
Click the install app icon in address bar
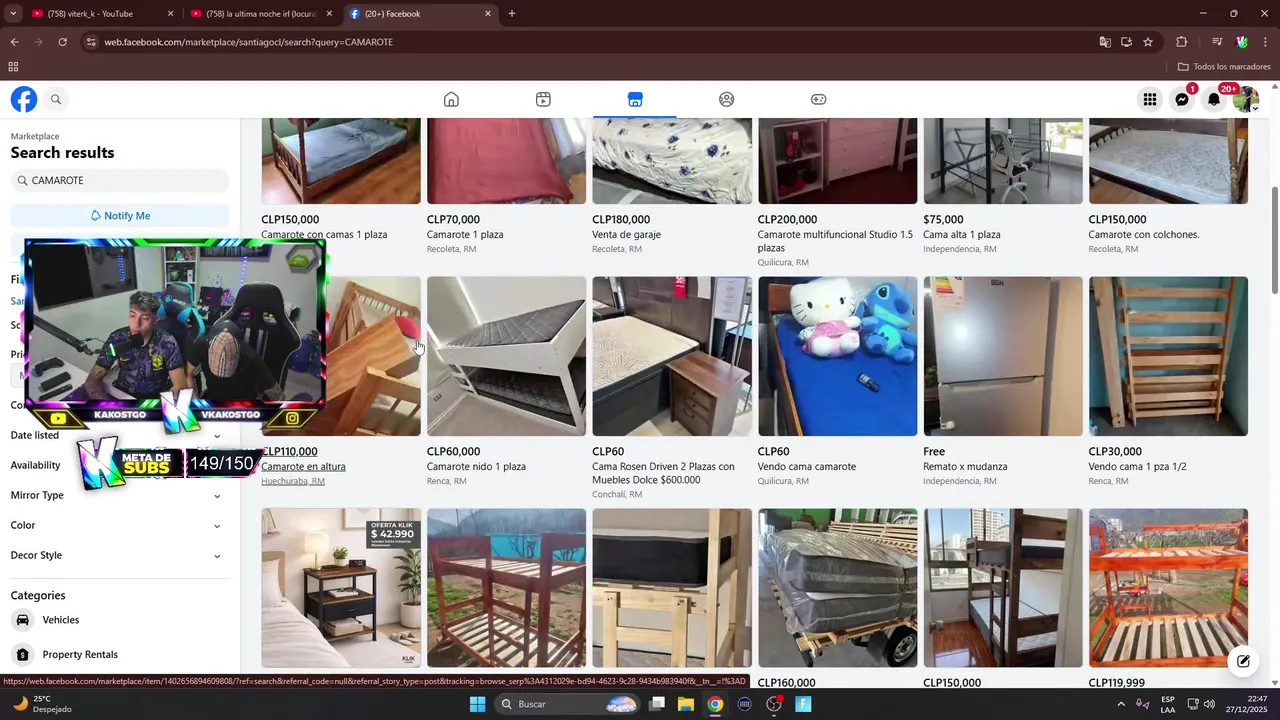(x=1126, y=42)
